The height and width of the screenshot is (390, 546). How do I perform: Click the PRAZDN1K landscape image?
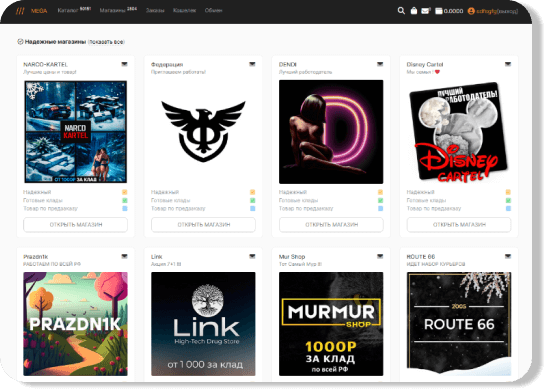tap(76, 324)
